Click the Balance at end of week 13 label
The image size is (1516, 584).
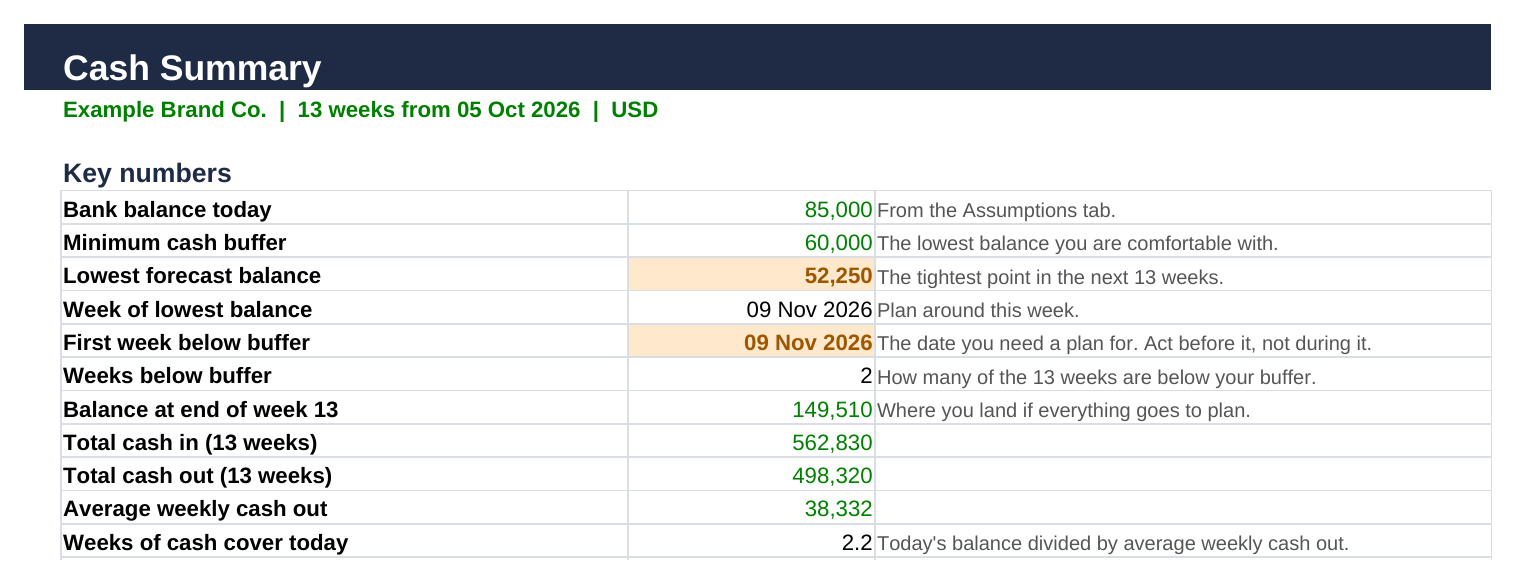[x=200, y=410]
